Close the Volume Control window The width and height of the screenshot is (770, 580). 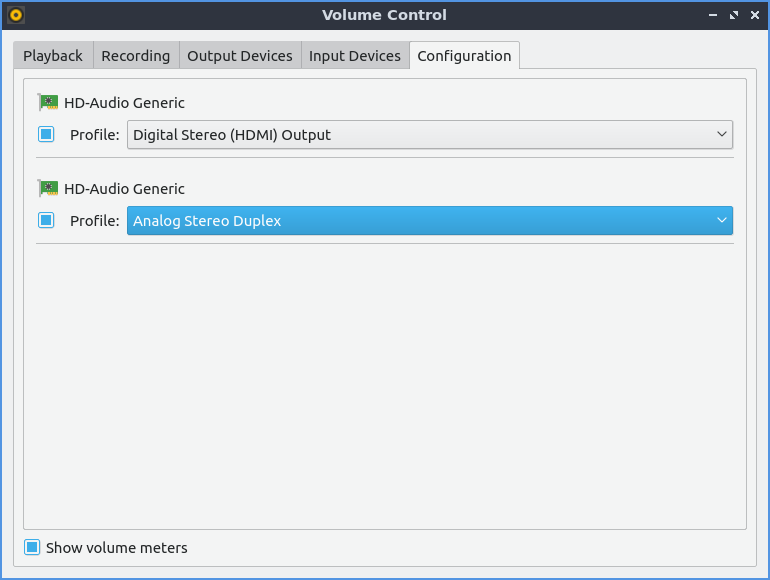(x=754, y=15)
